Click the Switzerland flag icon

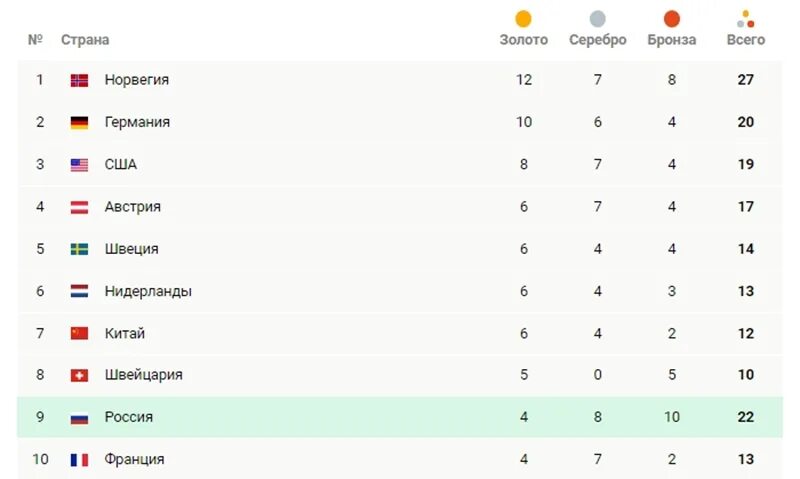[79, 375]
